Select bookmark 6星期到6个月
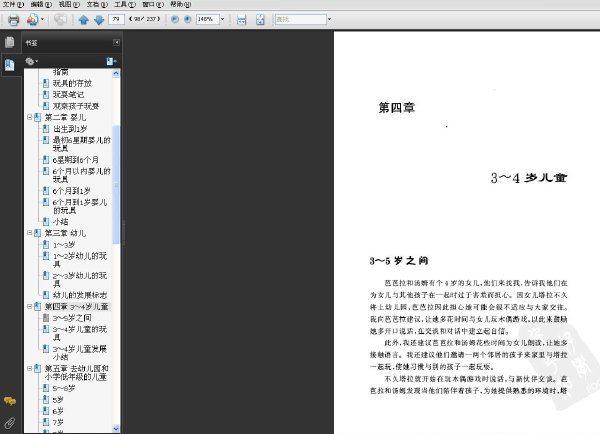 [75, 160]
